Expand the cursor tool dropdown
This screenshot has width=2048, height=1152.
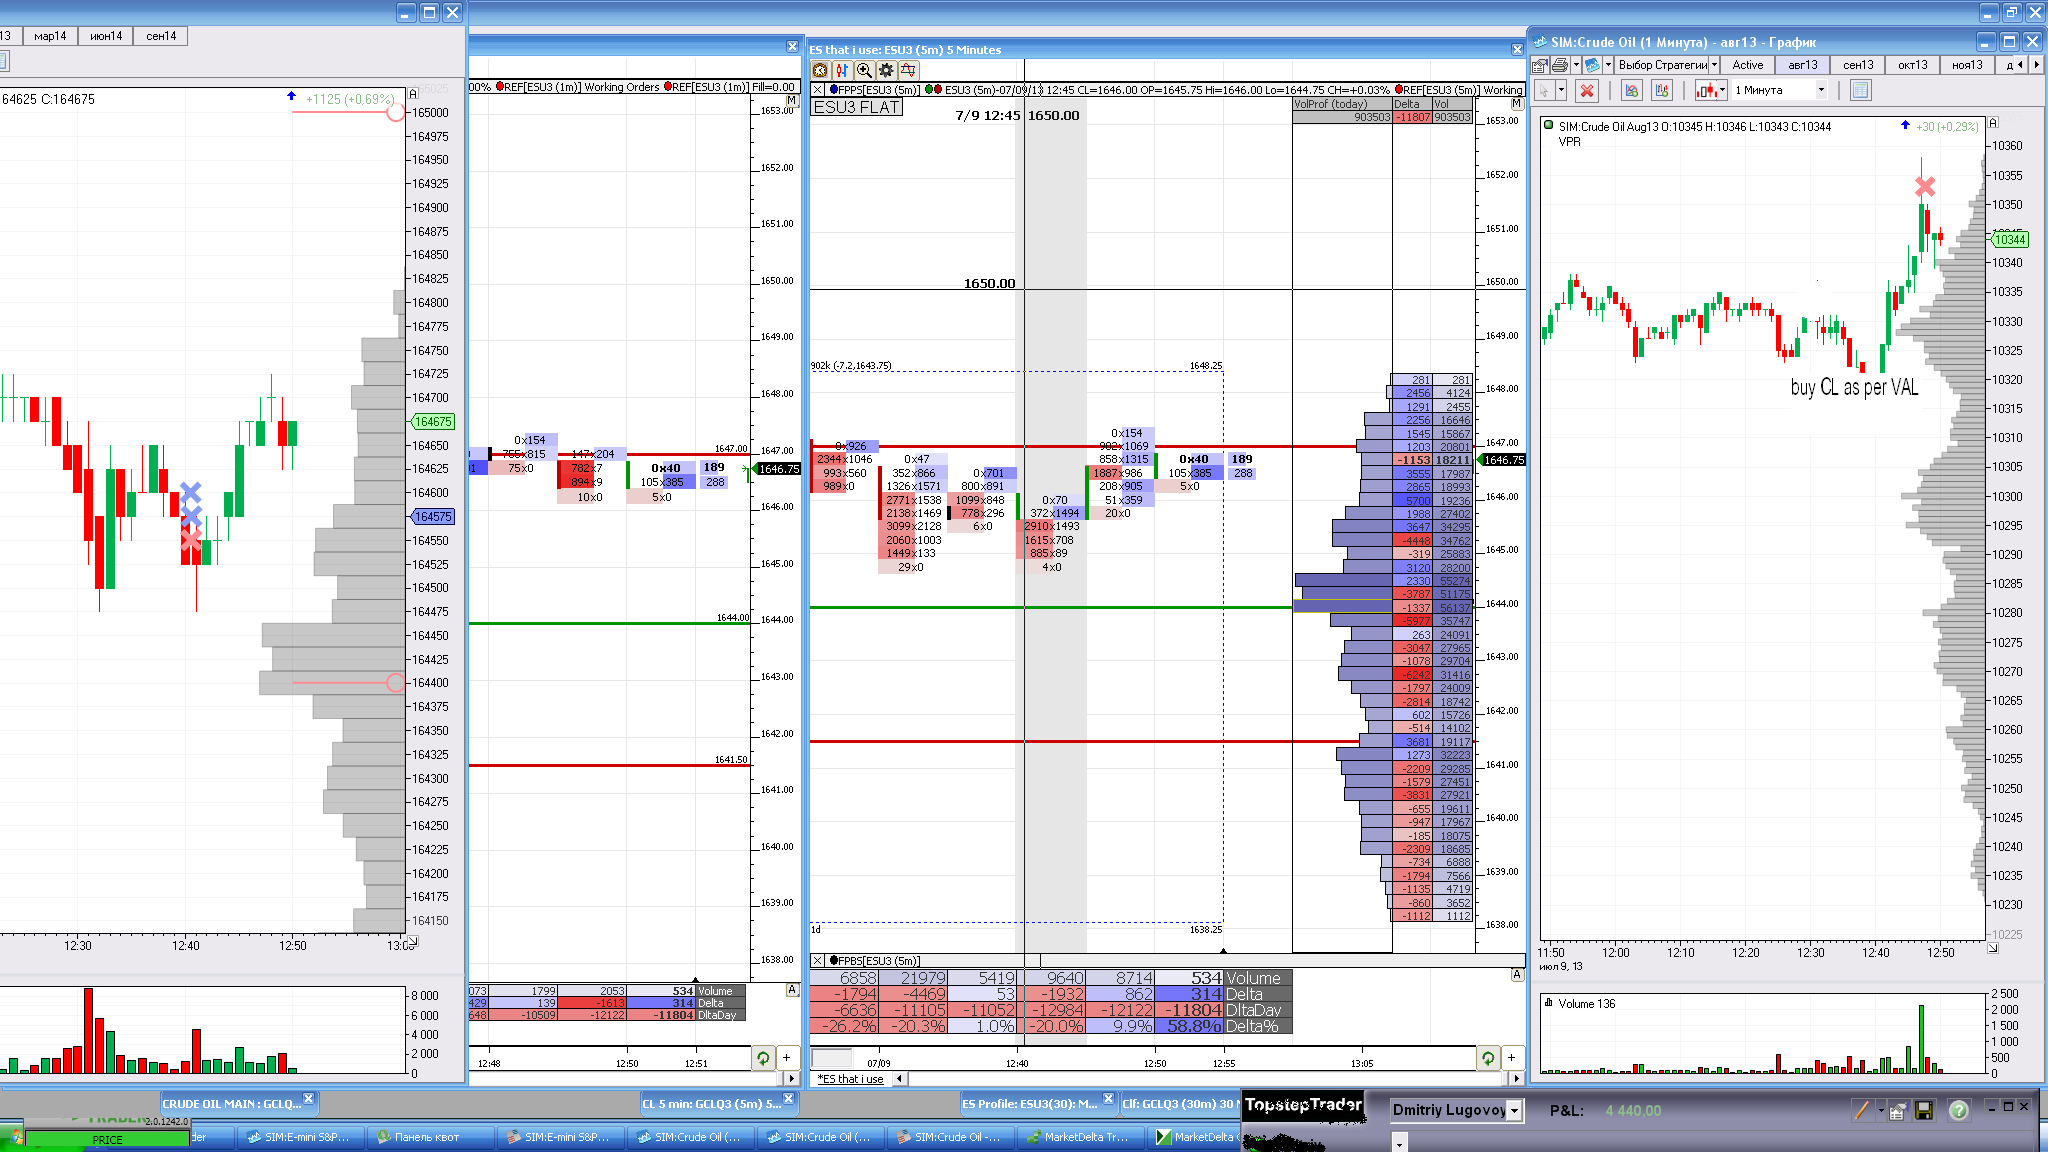pyautogui.click(x=1561, y=90)
